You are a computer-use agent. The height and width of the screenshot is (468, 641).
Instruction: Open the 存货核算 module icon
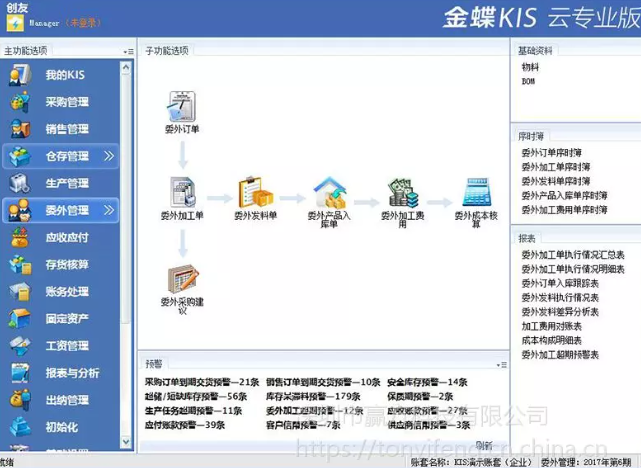pos(20,264)
